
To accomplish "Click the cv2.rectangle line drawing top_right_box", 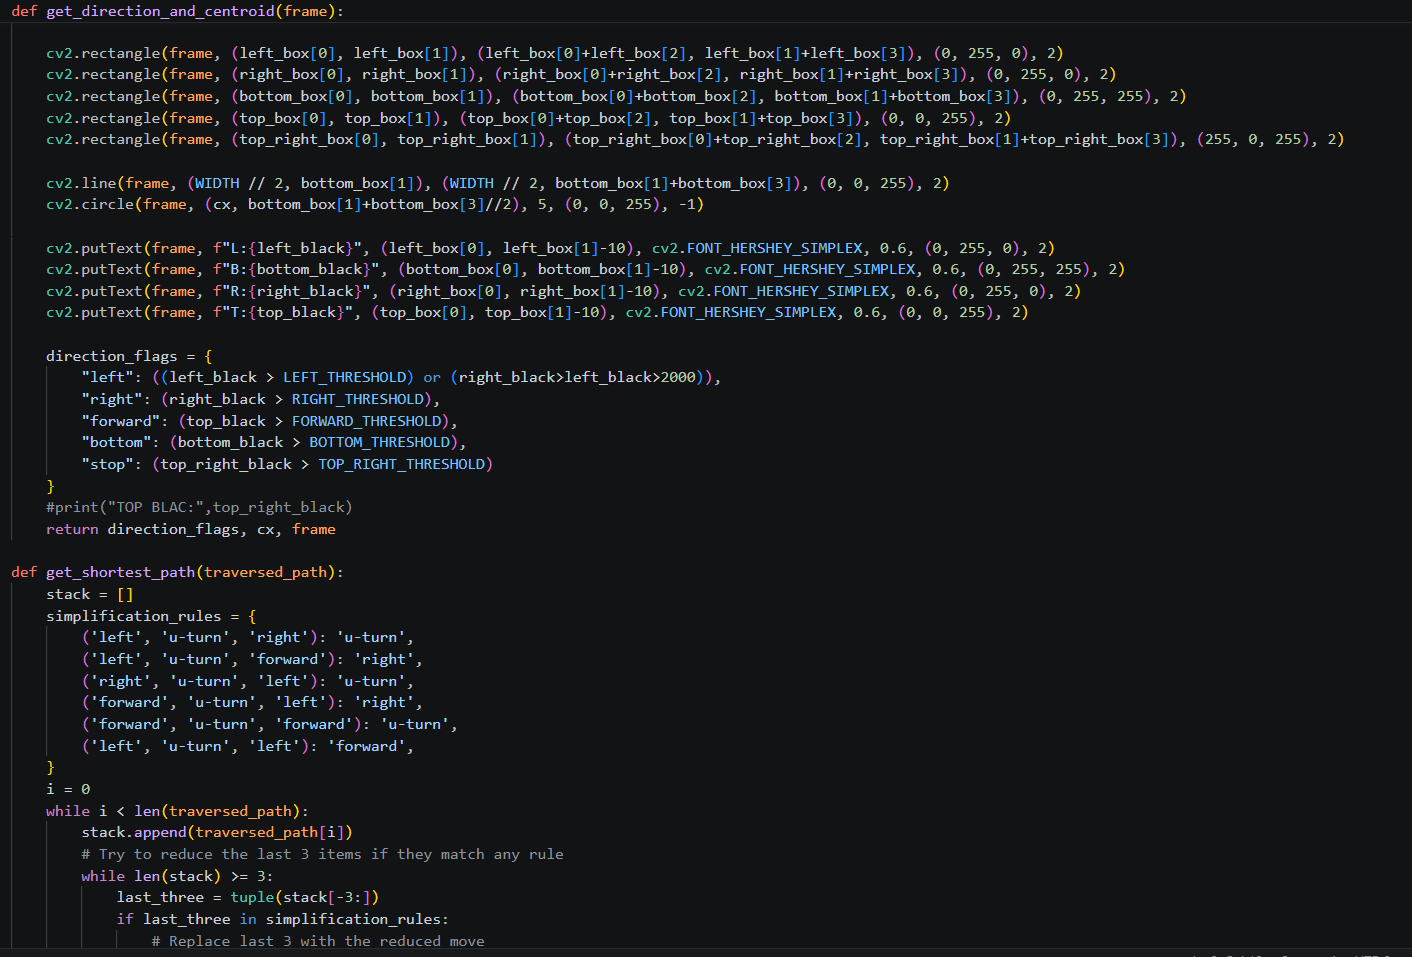I will coord(695,139).
